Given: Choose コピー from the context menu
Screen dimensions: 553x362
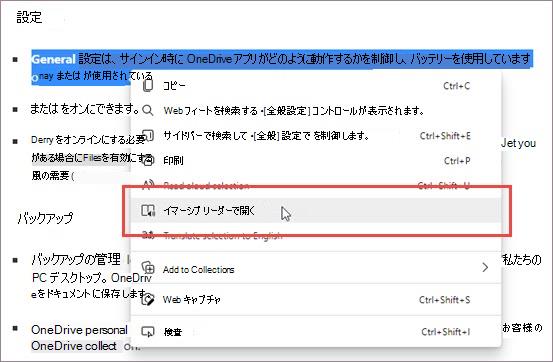Looking at the screenshot, I should [x=316, y=85].
